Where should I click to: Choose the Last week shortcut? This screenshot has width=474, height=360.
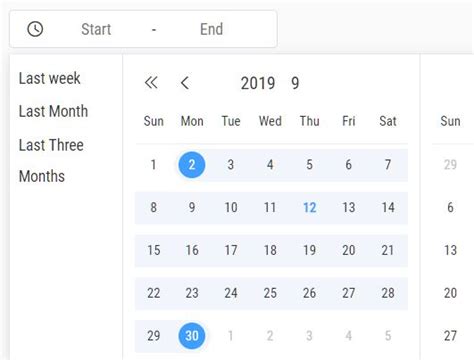click(x=50, y=78)
